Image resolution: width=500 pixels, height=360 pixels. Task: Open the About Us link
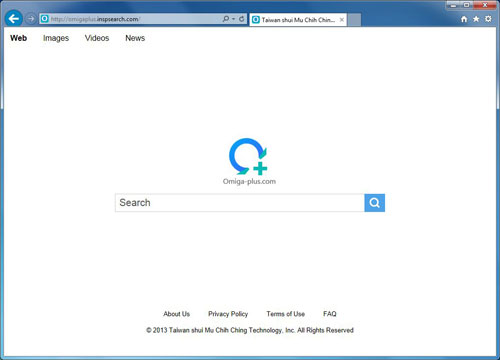coord(176,314)
